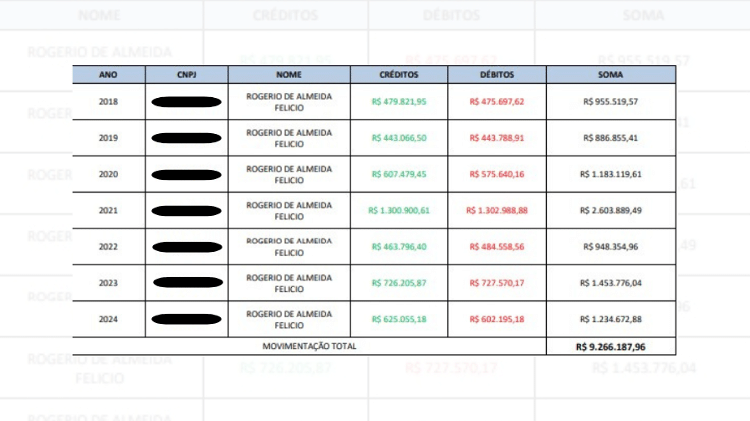Select sum value R$ 1.453.776,04 in the 2023 row
Image resolution: width=750 pixels, height=421 pixels.
pos(611,283)
